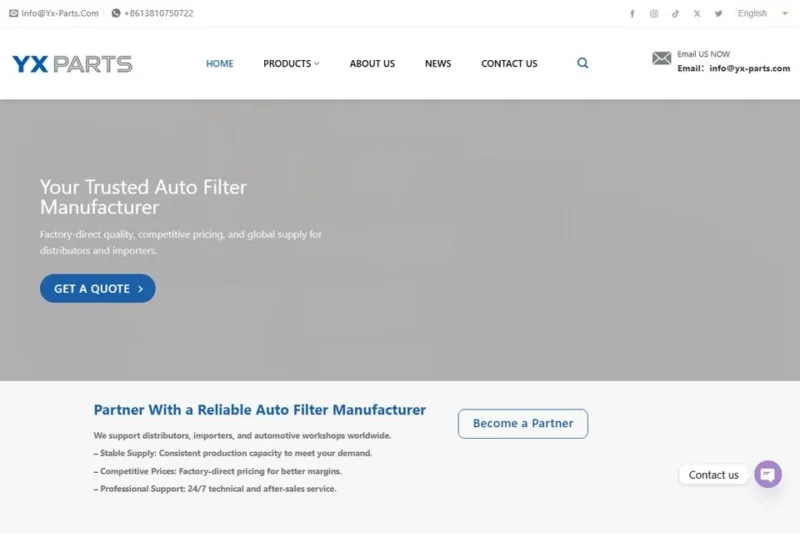This screenshot has height=538, width=800.
Task: Open the Facebook social icon
Action: click(x=632, y=14)
